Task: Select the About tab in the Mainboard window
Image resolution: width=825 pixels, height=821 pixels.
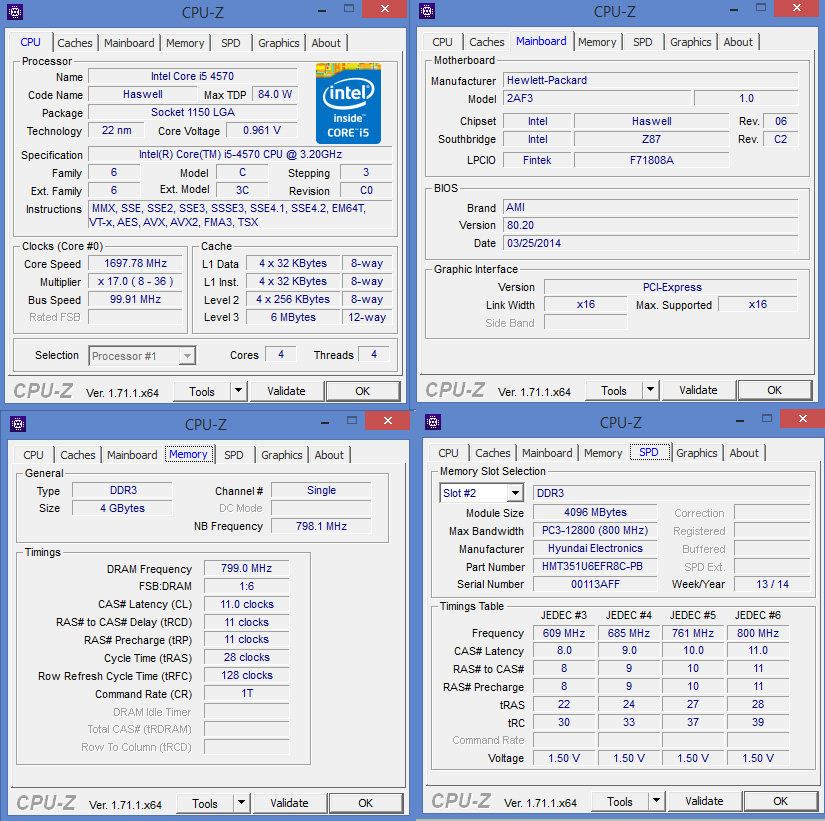Action: pos(738,42)
